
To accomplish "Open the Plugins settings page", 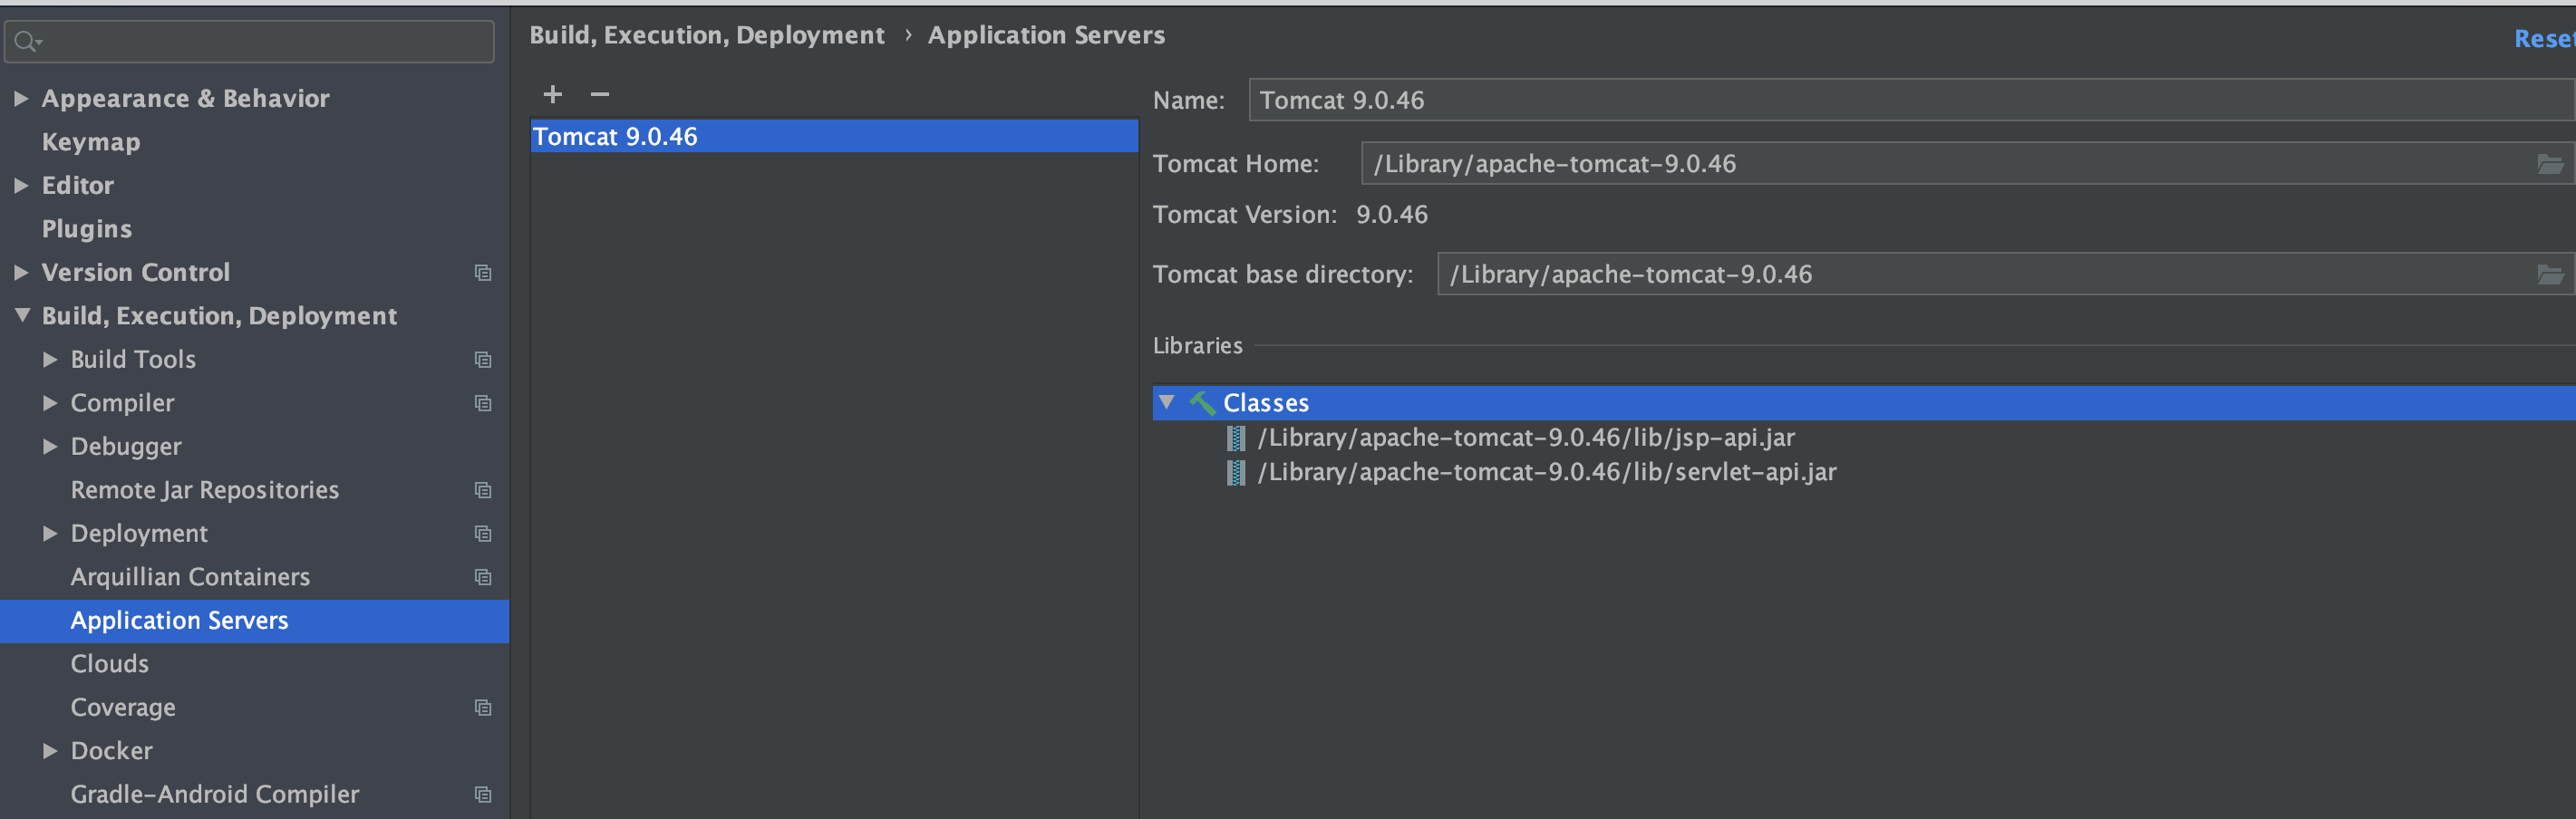I will [87, 228].
